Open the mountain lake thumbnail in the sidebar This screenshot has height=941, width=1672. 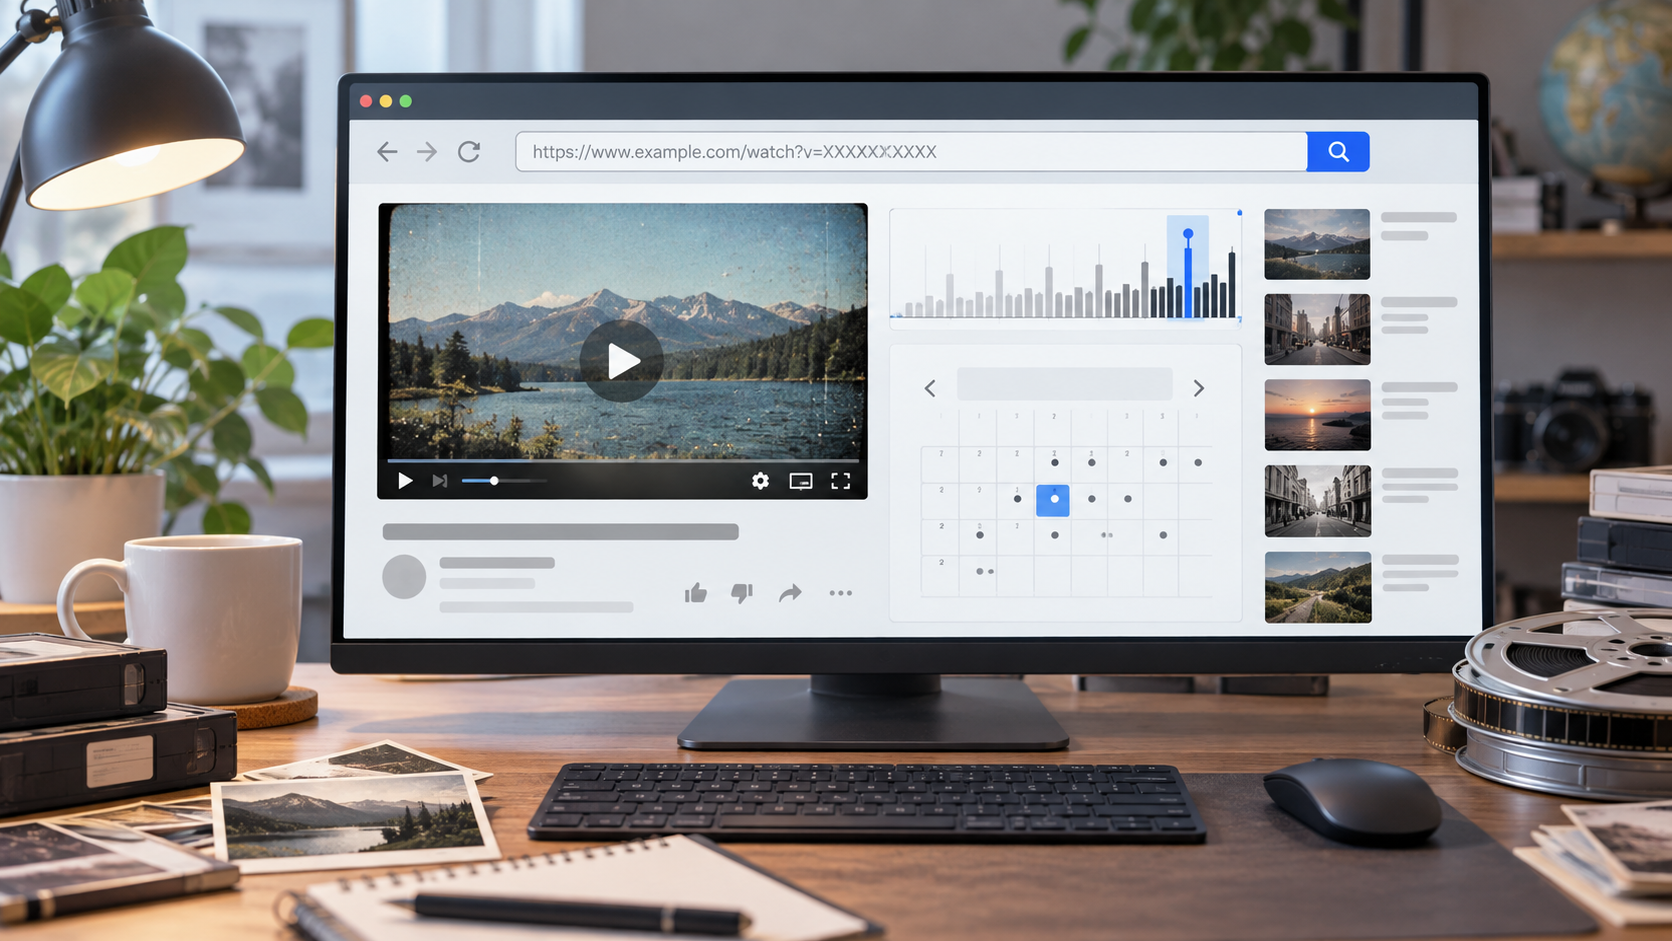pyautogui.click(x=1317, y=244)
